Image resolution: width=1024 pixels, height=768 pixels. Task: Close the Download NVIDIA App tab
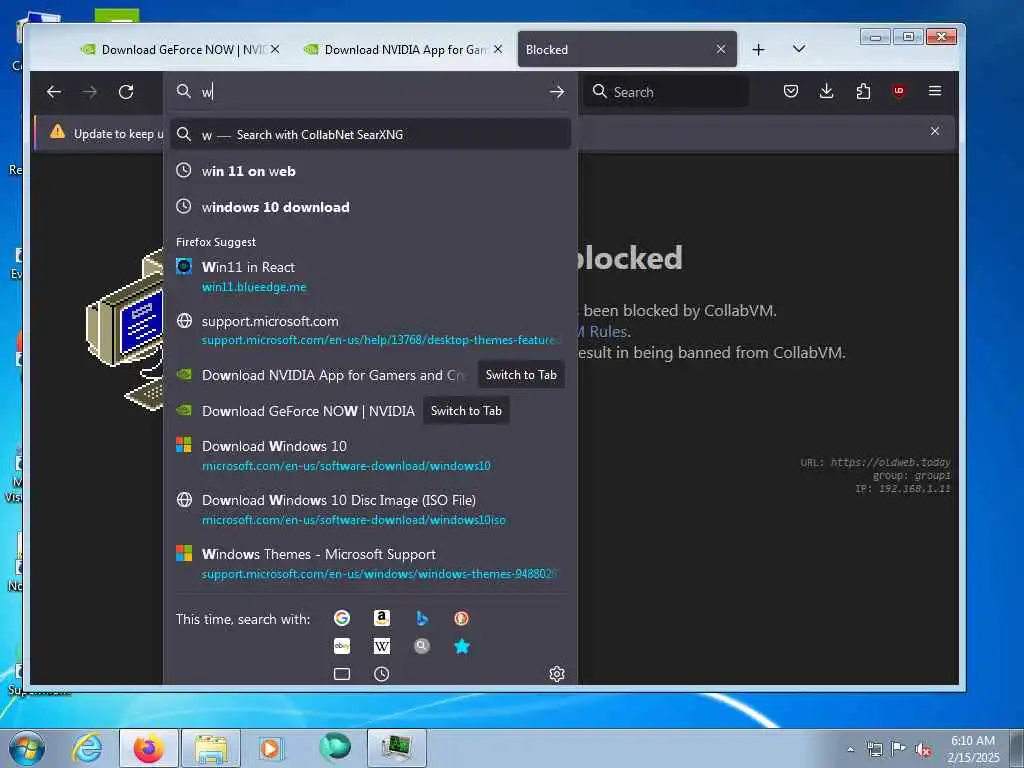click(498, 49)
